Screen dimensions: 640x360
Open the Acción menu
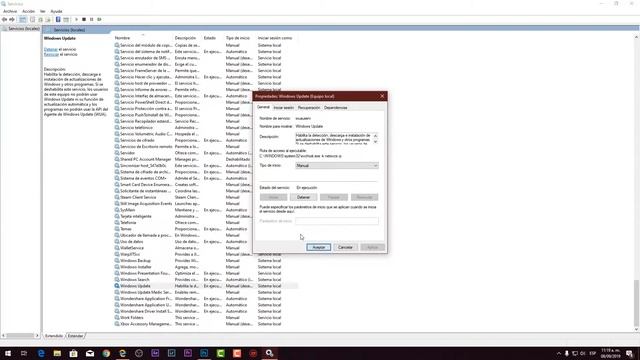tap(28, 11)
